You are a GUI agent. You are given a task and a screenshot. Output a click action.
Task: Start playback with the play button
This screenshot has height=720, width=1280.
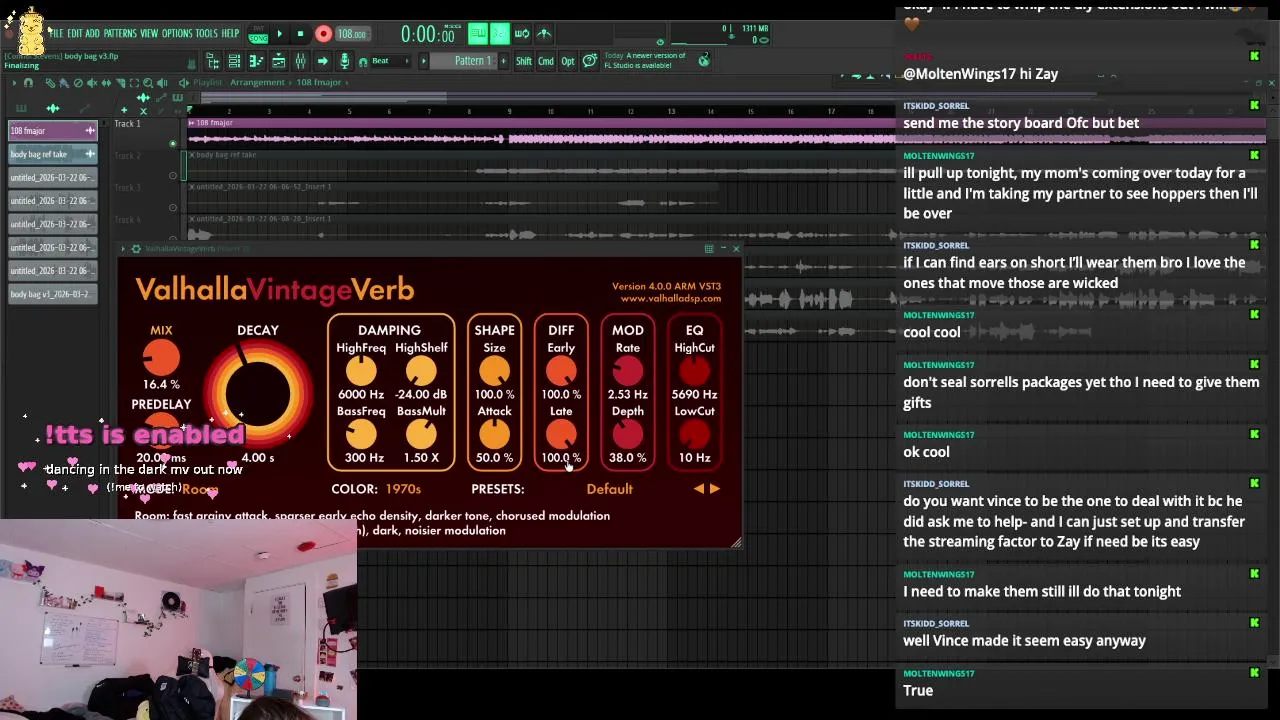[280, 34]
